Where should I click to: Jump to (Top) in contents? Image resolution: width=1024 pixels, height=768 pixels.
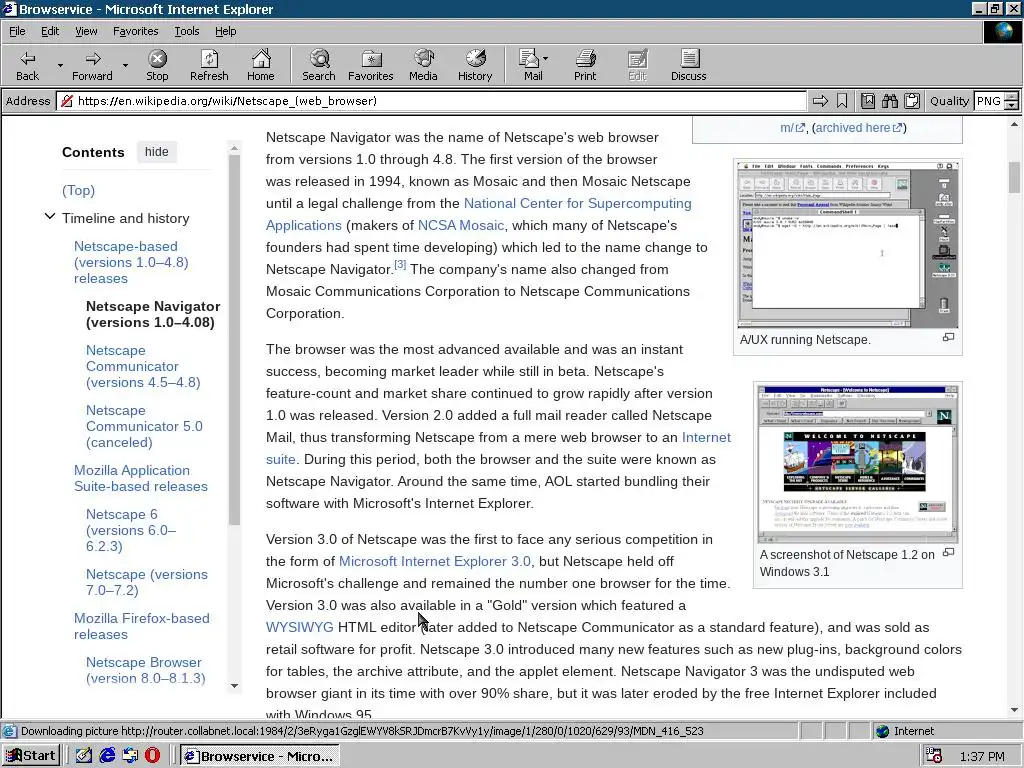[78, 190]
